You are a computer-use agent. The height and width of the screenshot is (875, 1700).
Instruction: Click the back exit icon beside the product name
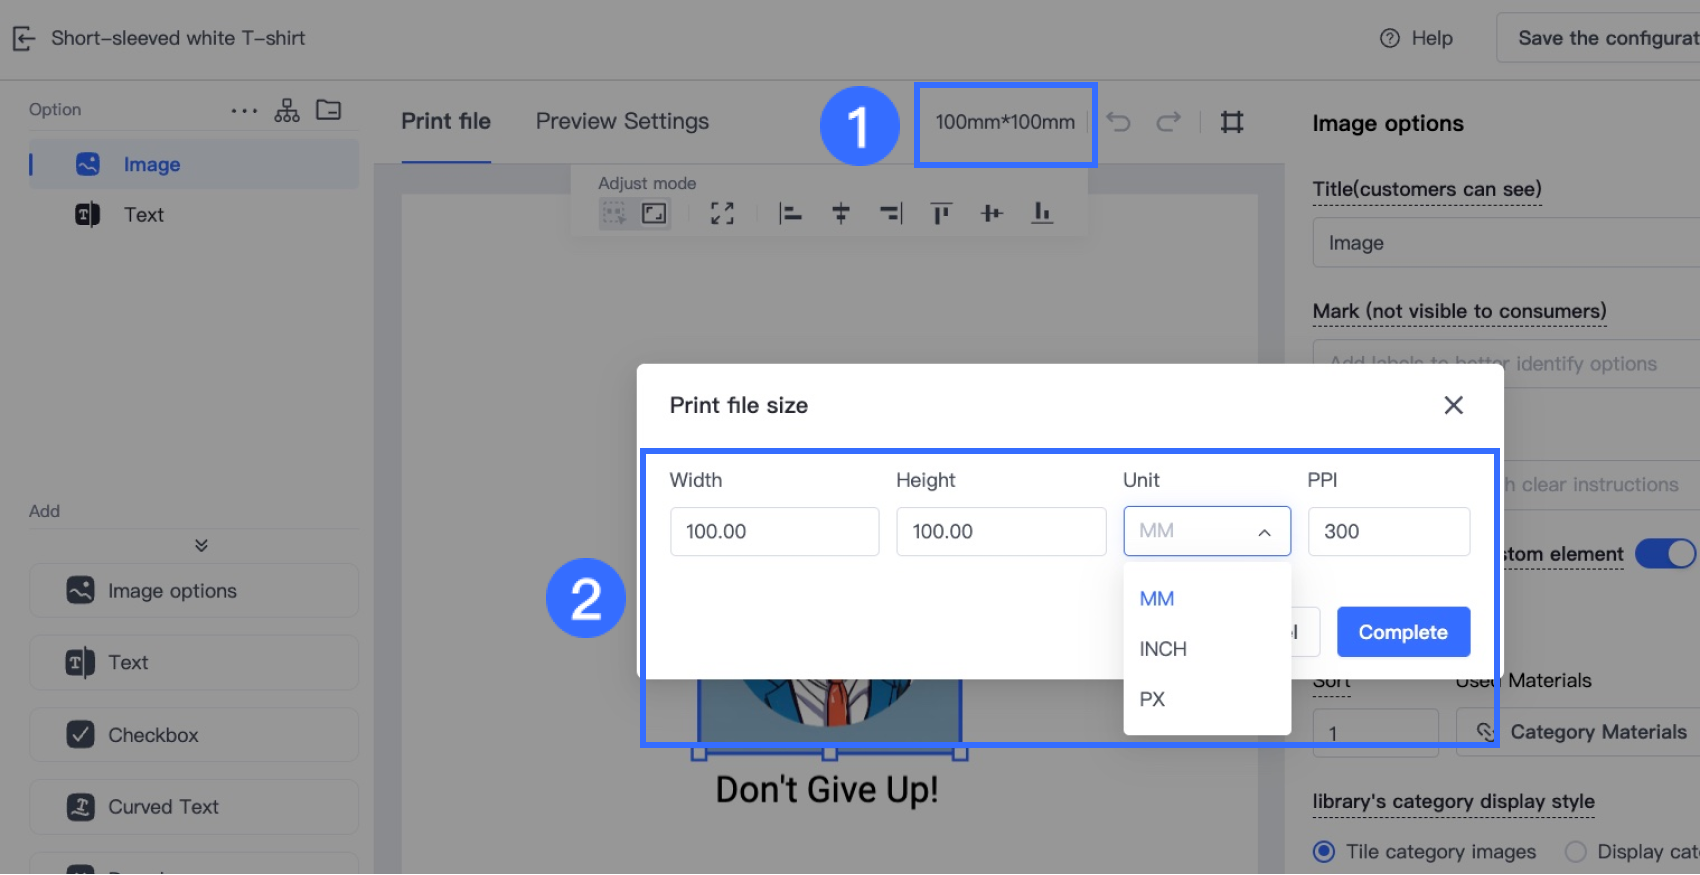coord(24,39)
